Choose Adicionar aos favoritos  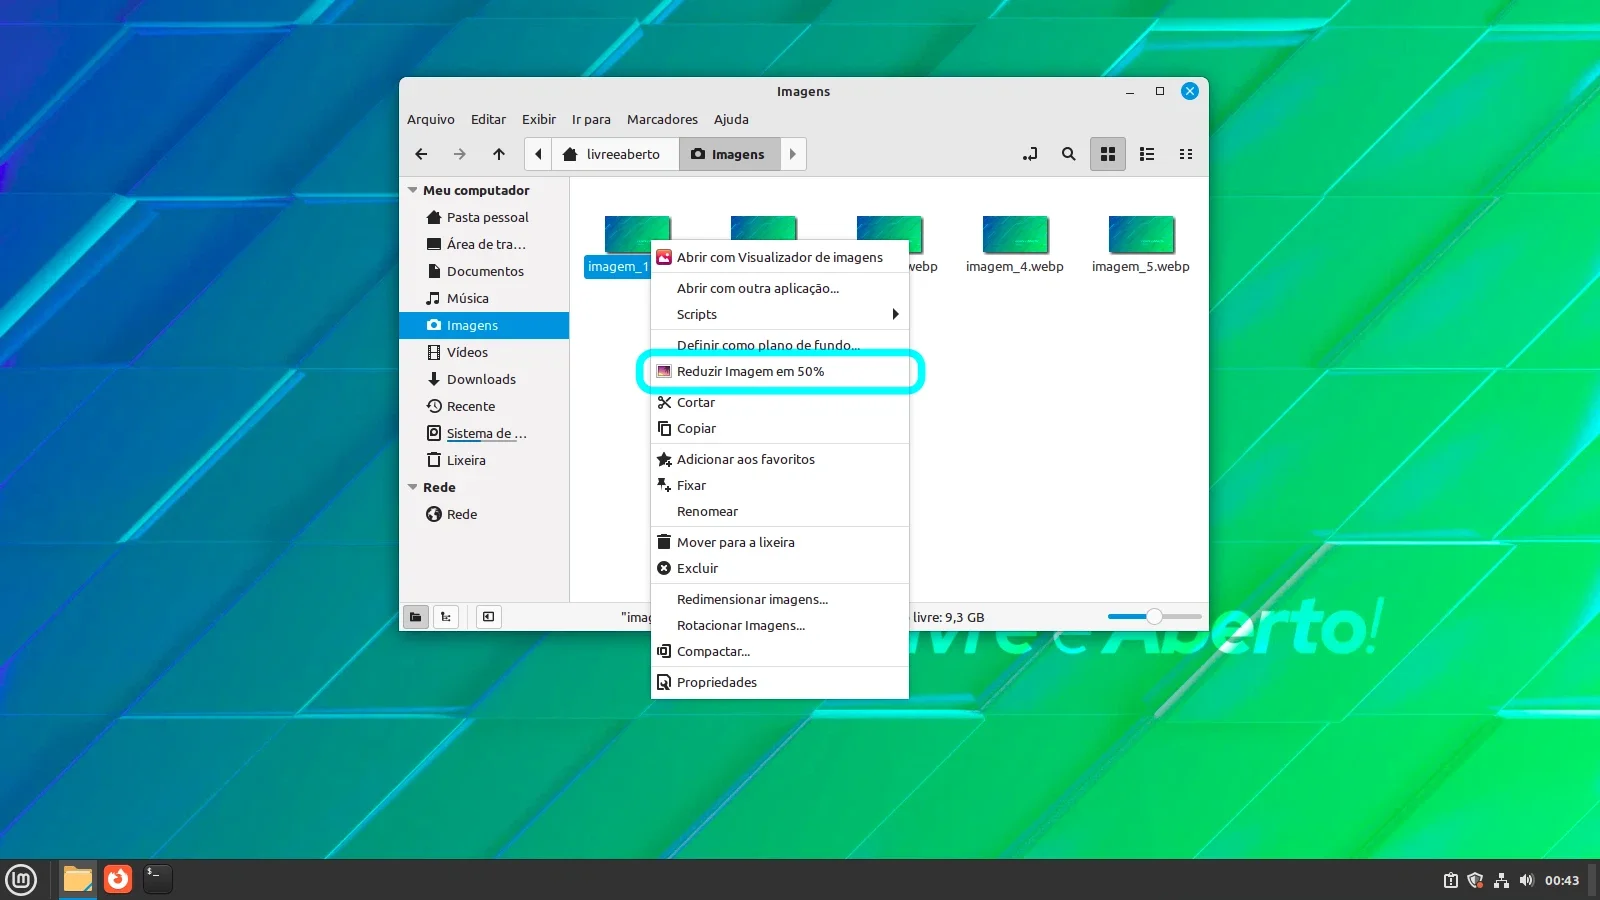coord(779,459)
